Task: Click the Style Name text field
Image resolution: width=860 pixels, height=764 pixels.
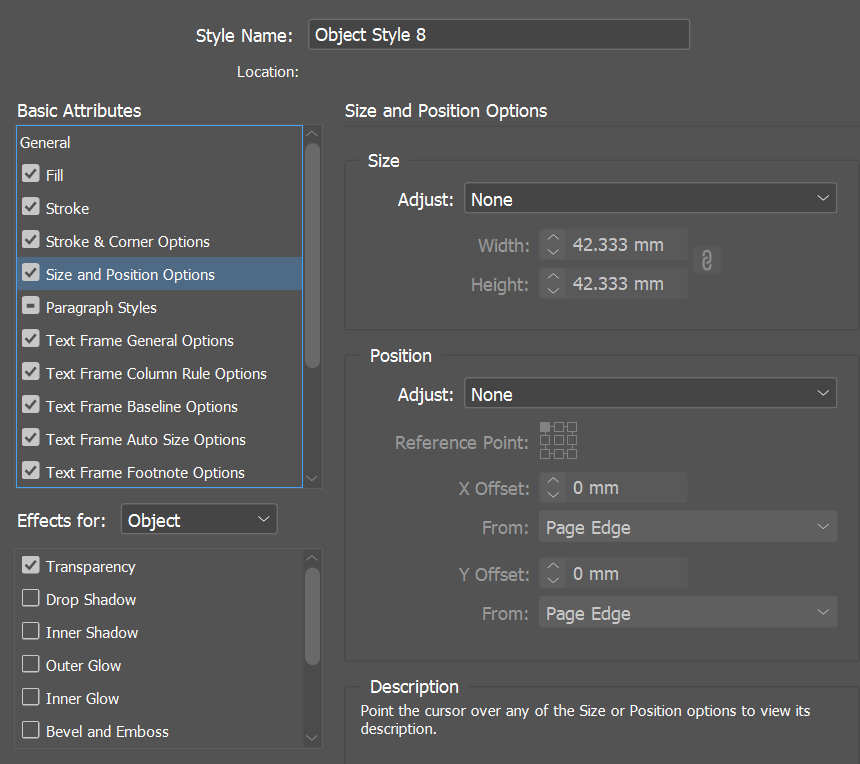Action: click(498, 35)
